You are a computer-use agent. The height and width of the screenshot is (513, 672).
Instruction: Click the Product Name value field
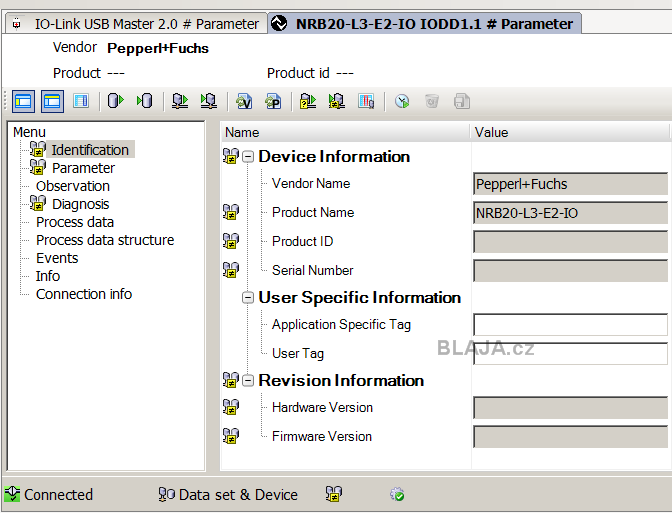570,213
